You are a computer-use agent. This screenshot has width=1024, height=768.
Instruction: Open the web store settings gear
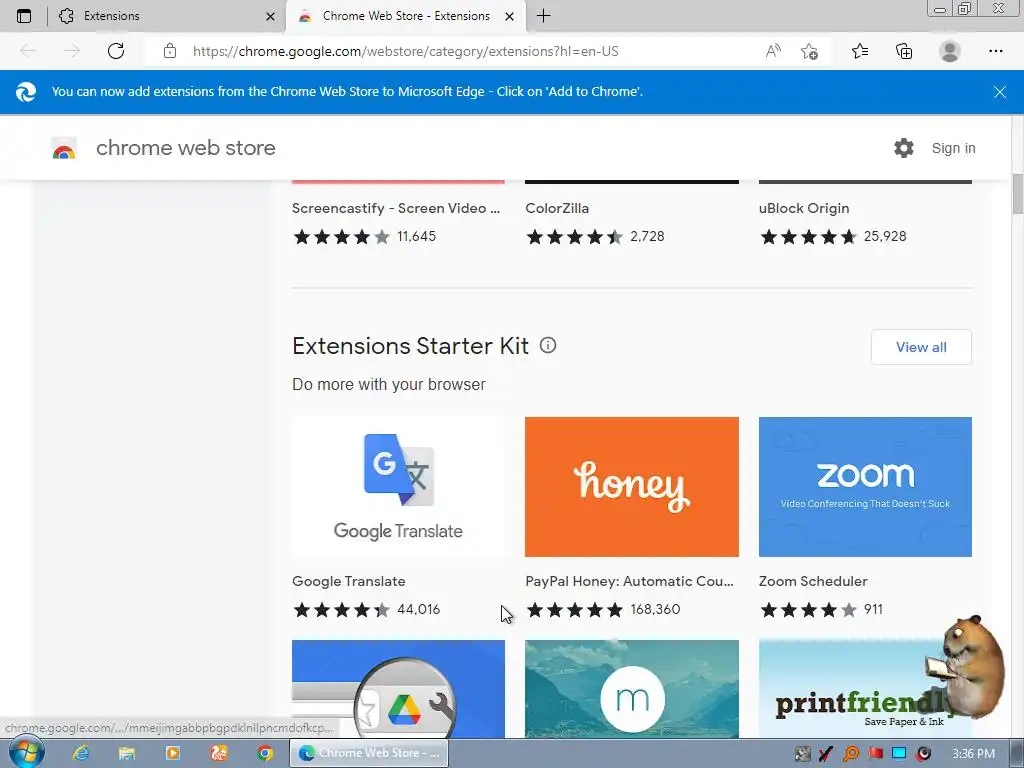tap(904, 148)
